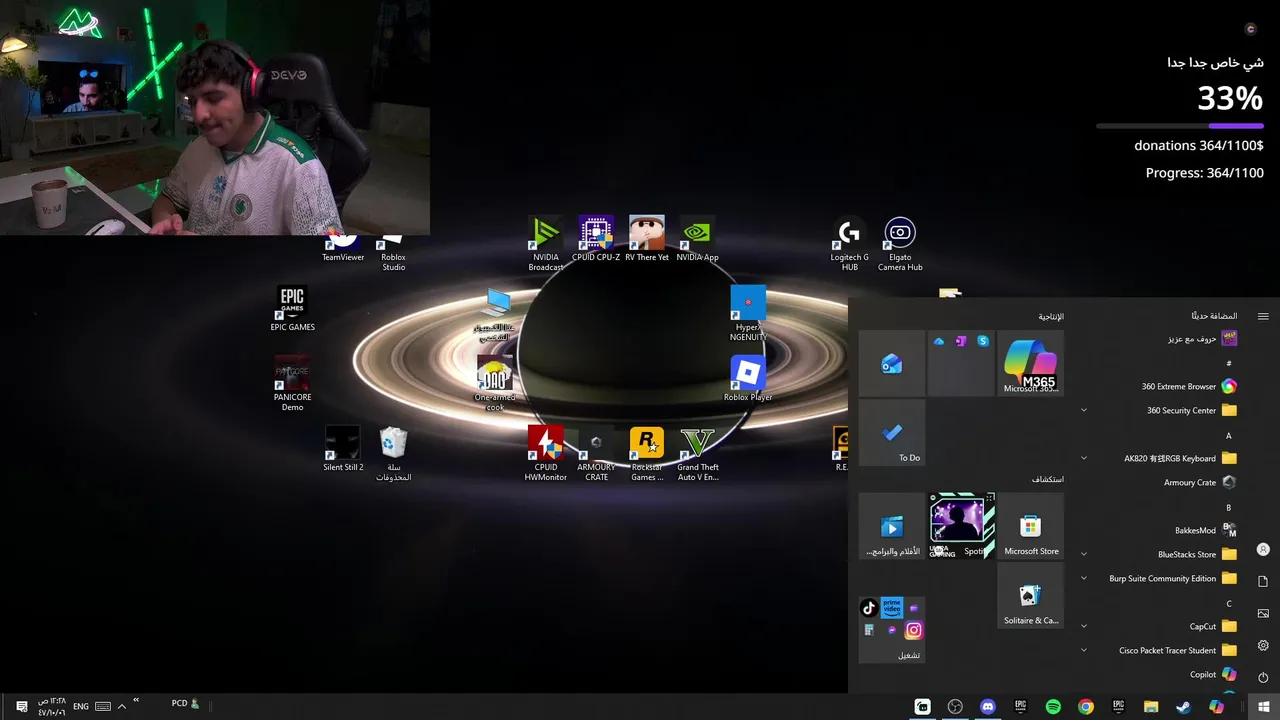The width and height of the screenshot is (1280, 720).
Task: Open Rockstar Games launcher shortcut
Action: (647, 453)
